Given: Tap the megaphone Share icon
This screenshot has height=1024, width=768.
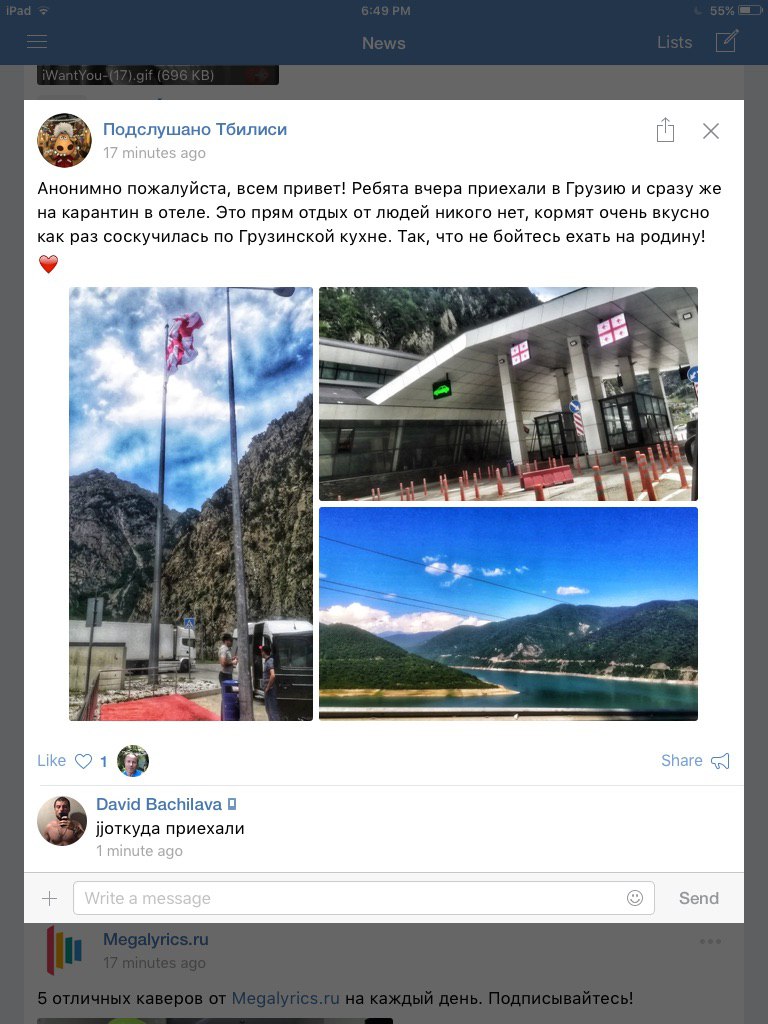Looking at the screenshot, I should [x=720, y=761].
